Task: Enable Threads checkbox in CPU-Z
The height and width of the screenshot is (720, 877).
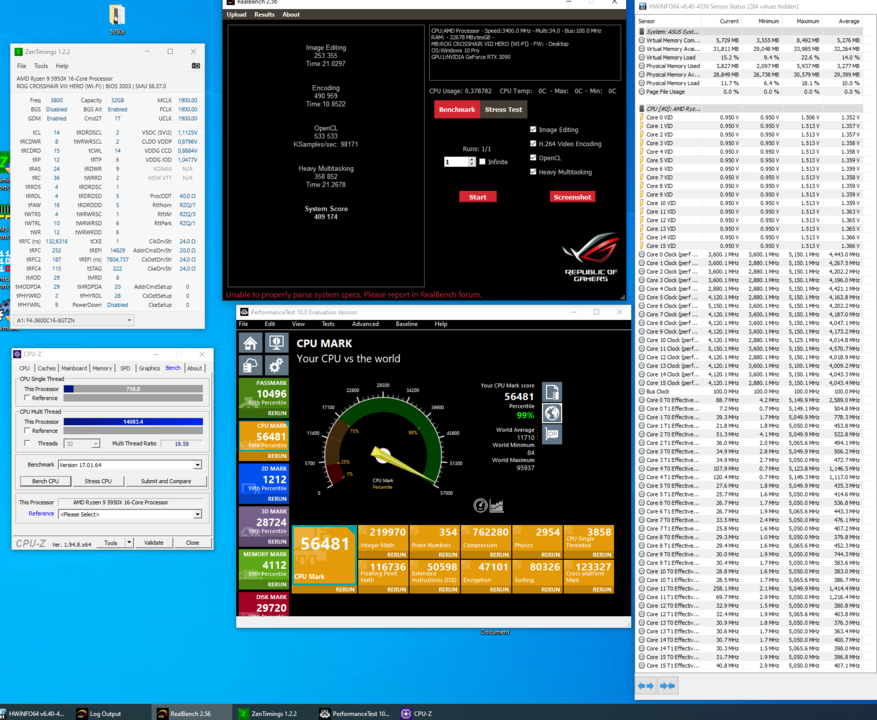Action: tap(27, 443)
